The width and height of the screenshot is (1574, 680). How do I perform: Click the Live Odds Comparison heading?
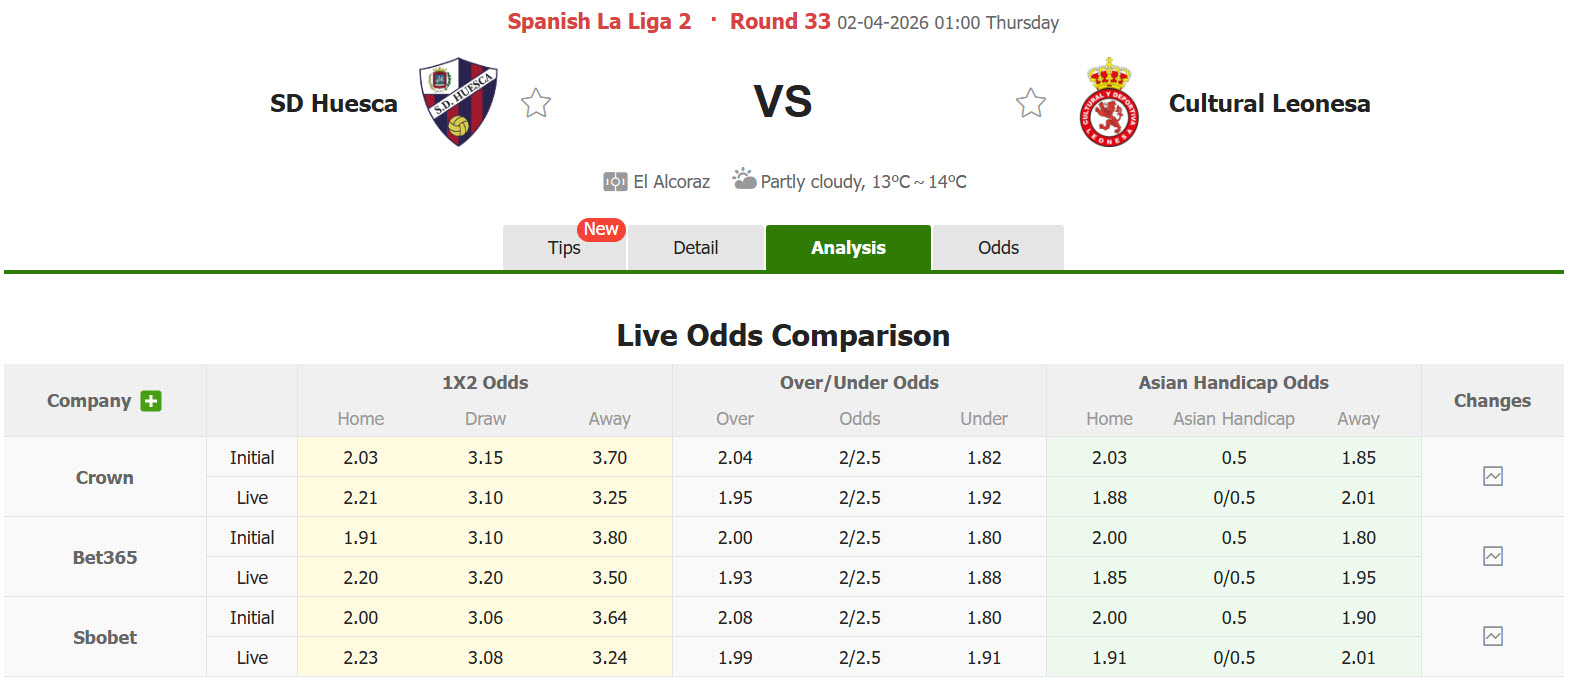[x=784, y=336]
